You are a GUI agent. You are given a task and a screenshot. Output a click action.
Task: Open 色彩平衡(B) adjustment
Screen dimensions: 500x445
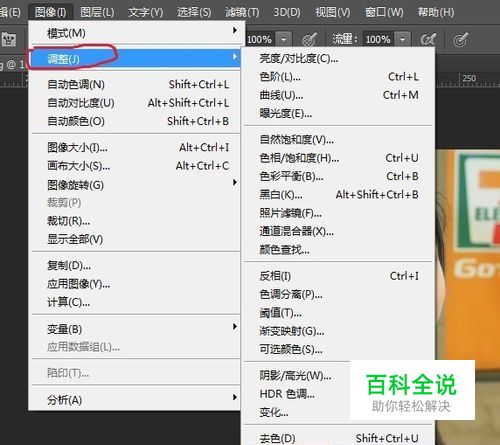tap(338, 176)
